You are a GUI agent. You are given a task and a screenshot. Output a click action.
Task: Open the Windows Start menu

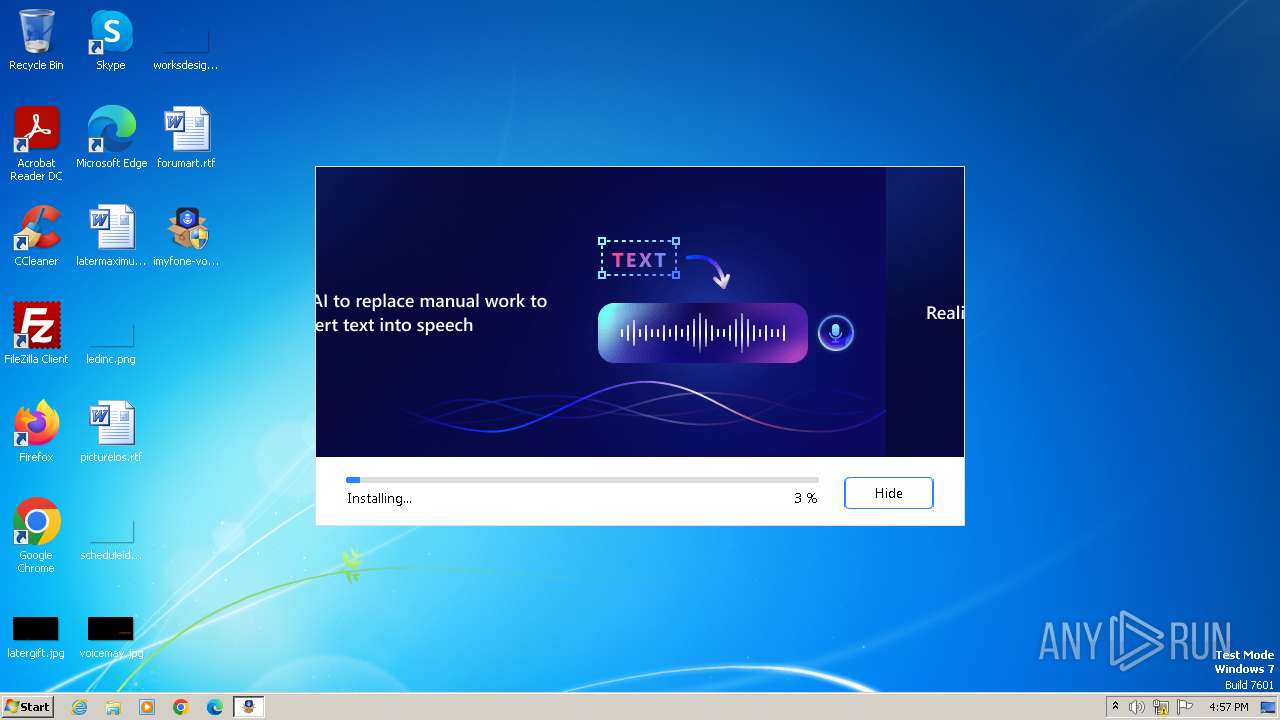point(27,706)
